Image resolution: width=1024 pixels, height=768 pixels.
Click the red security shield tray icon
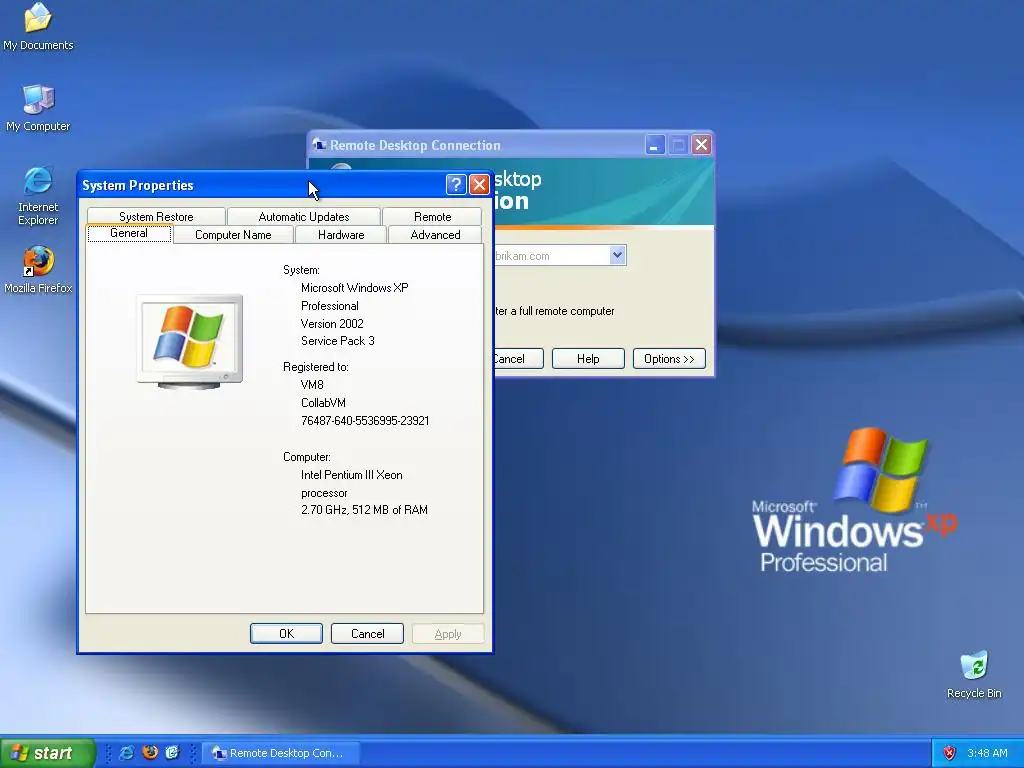(x=949, y=753)
